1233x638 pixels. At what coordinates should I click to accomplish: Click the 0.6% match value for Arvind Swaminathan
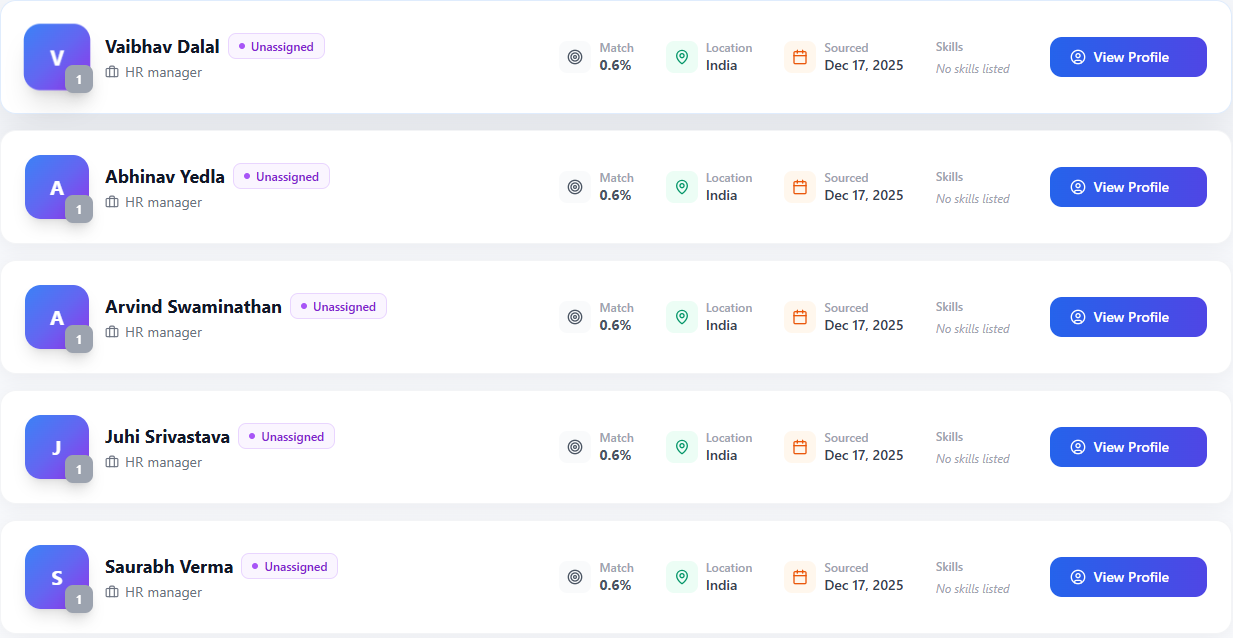[x=615, y=326]
